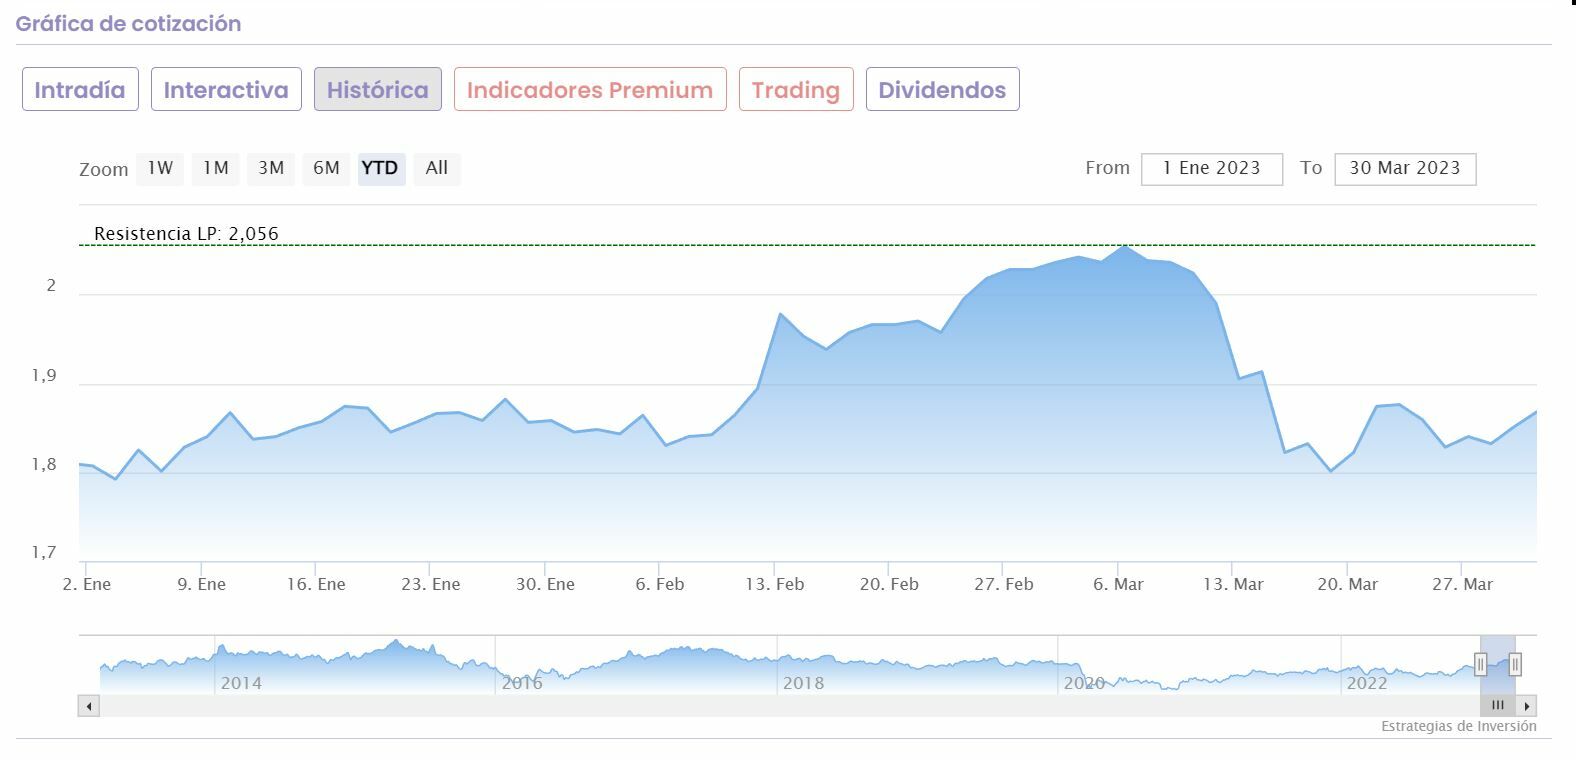This screenshot has width=1576, height=760.
Task: Click the right navigator range handle
Action: 1515,664
